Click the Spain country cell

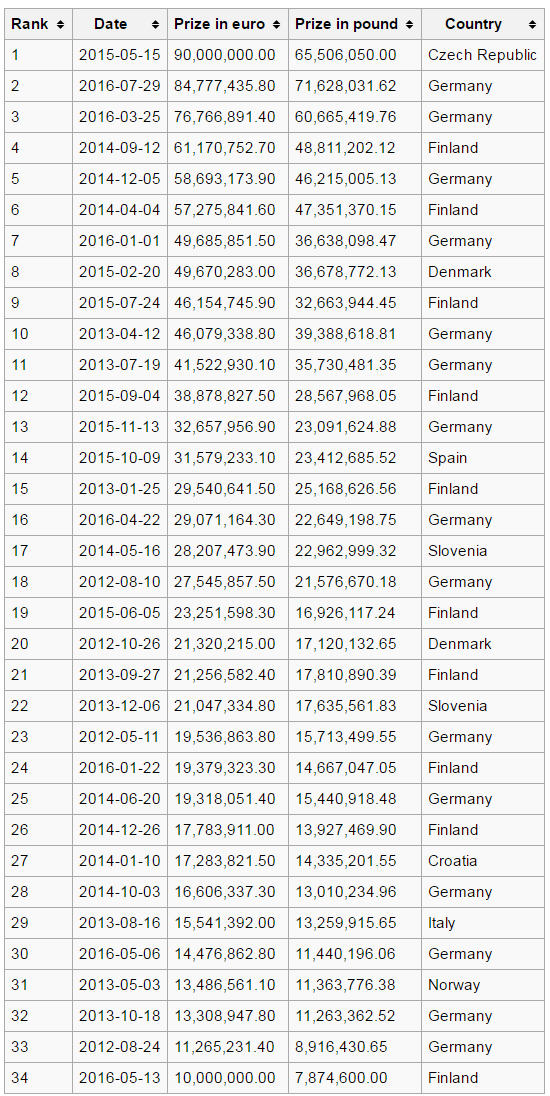[483, 458]
